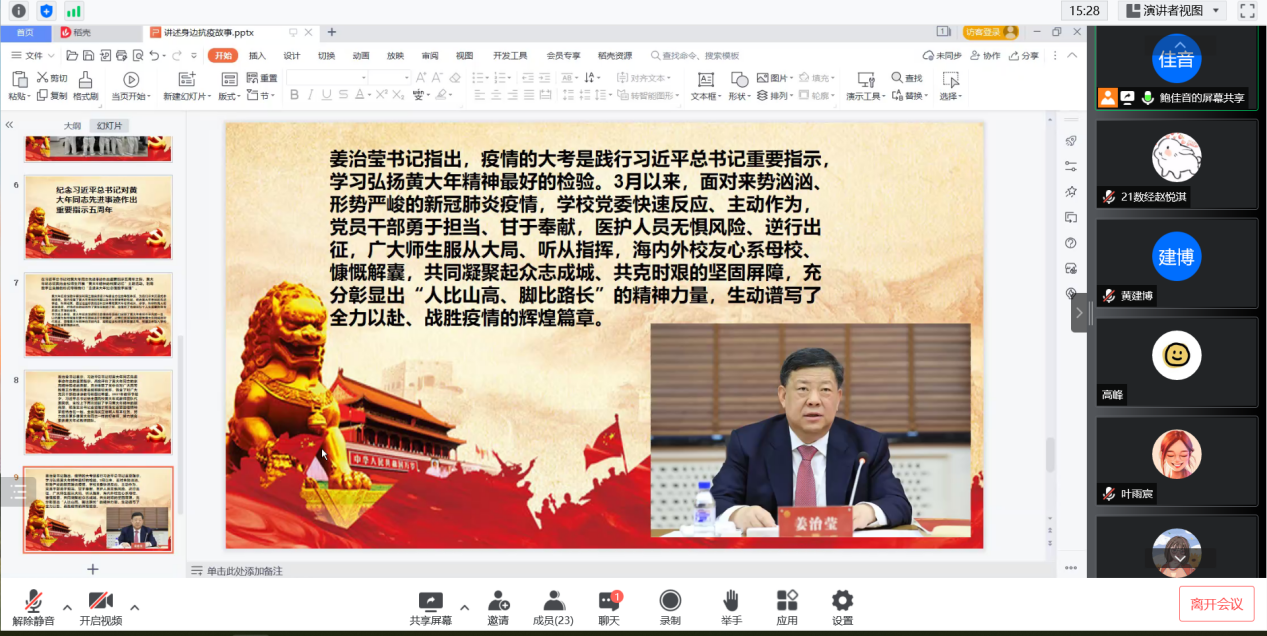The height and width of the screenshot is (636, 1267).
Task: Click the Format Painter (格式刷) icon
Action: click(85, 80)
